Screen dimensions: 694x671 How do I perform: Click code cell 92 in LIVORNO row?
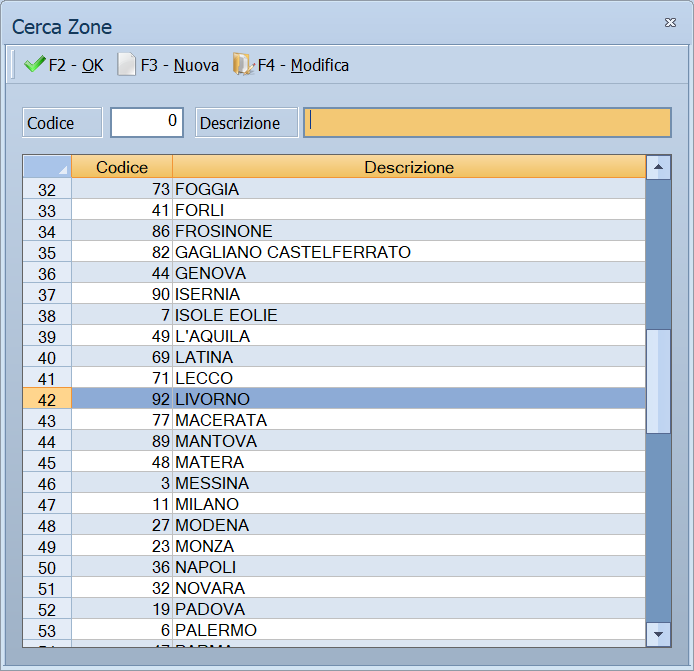click(x=122, y=399)
